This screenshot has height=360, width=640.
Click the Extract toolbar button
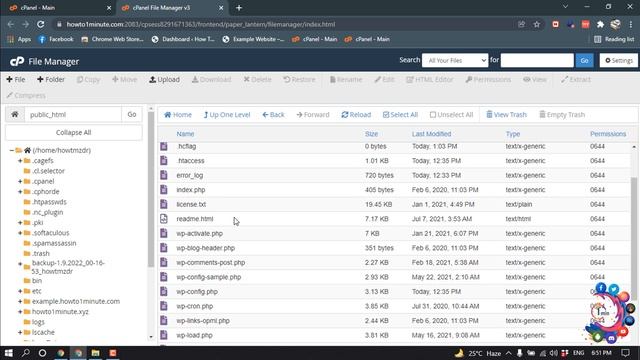coord(576,80)
